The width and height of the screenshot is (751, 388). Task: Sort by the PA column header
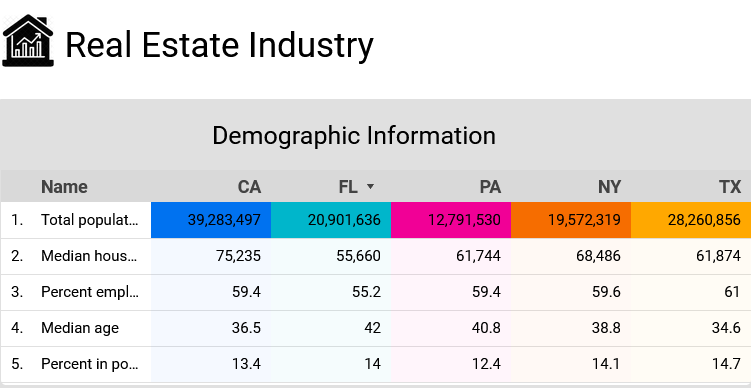(x=490, y=187)
